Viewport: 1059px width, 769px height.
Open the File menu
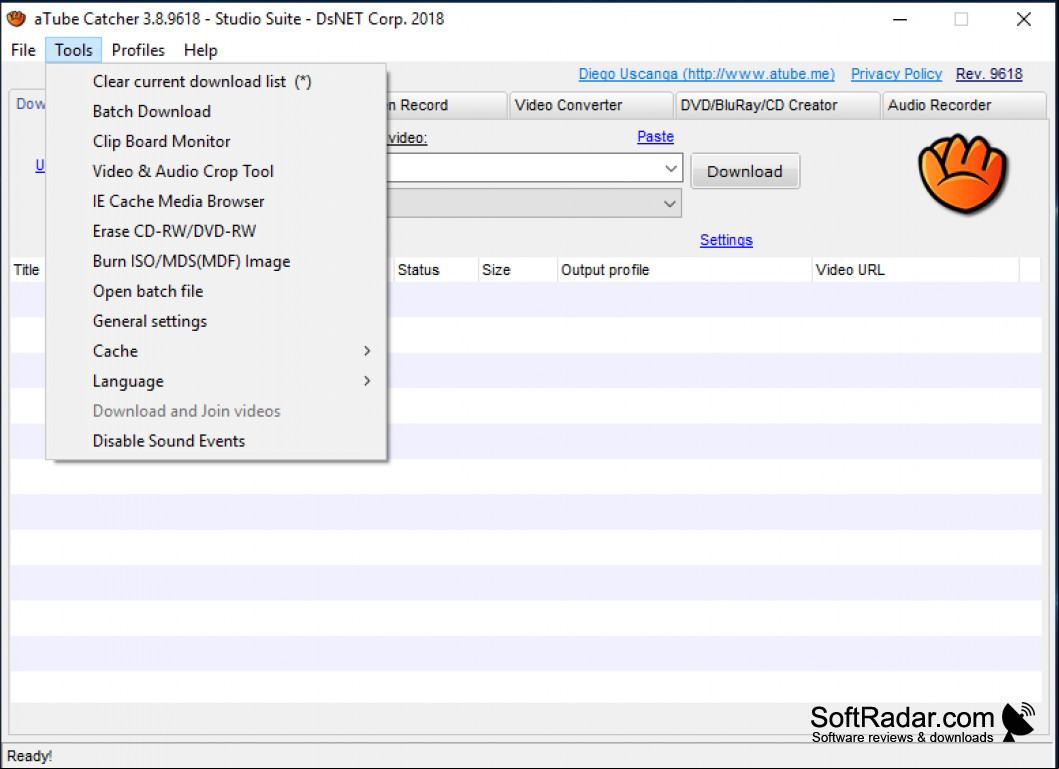coord(23,50)
